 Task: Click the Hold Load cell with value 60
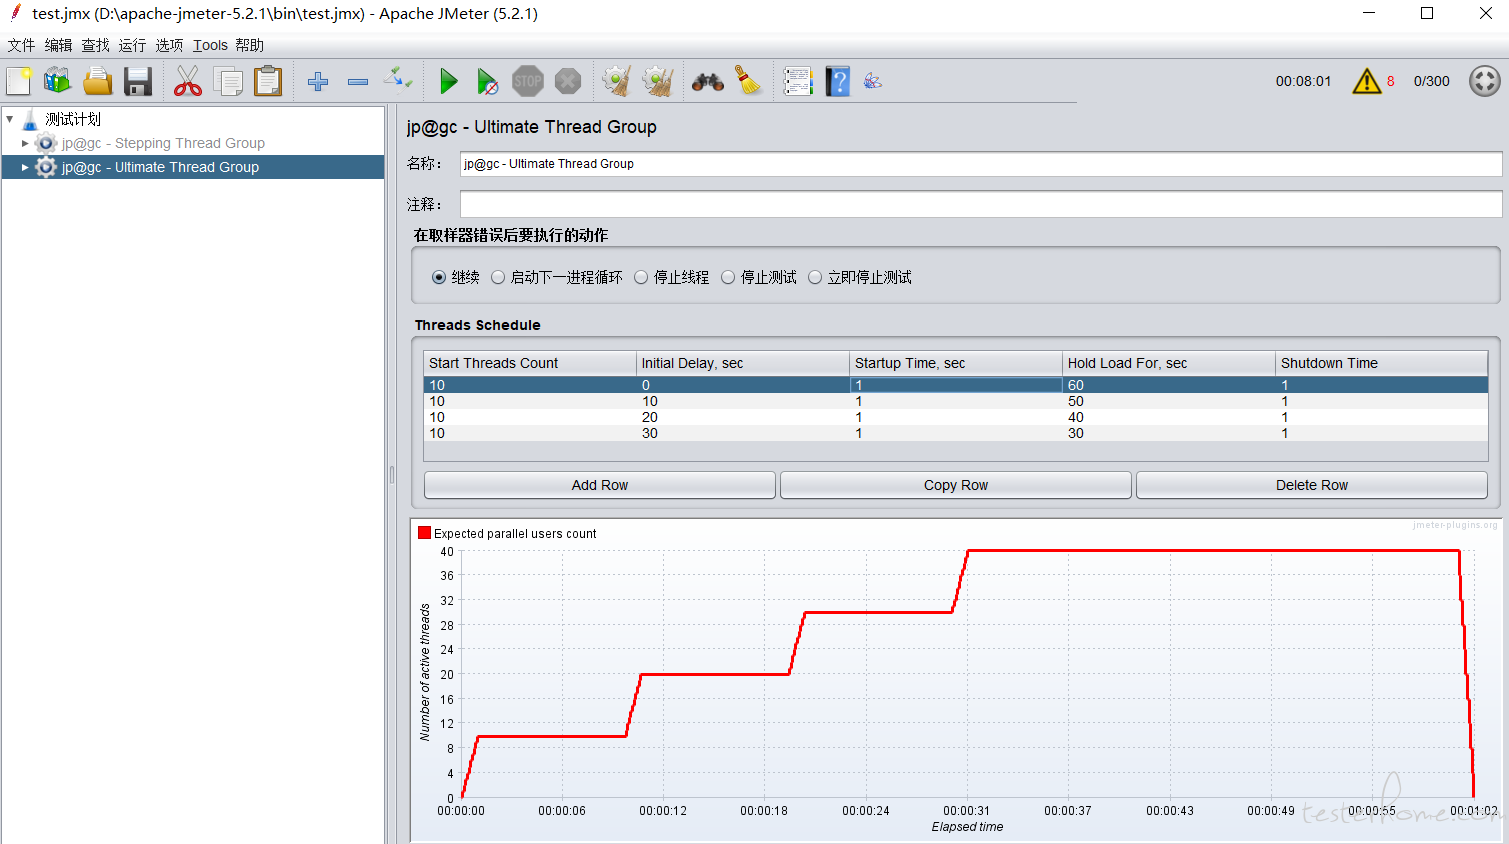[x=1169, y=385]
